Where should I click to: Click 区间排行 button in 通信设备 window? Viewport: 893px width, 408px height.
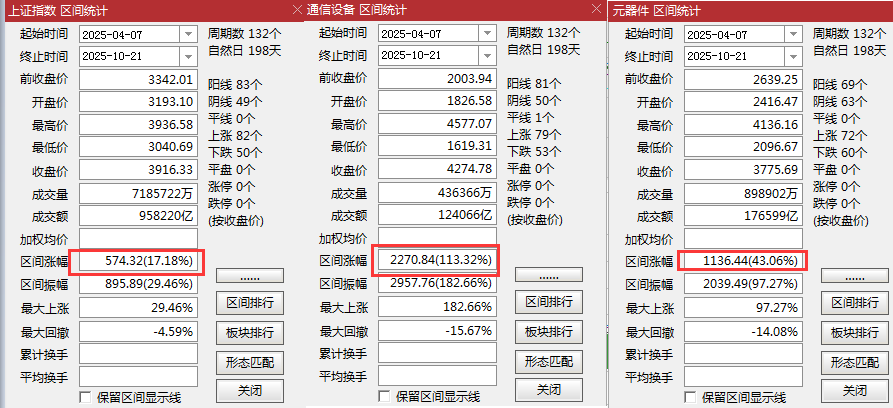[x=549, y=301]
